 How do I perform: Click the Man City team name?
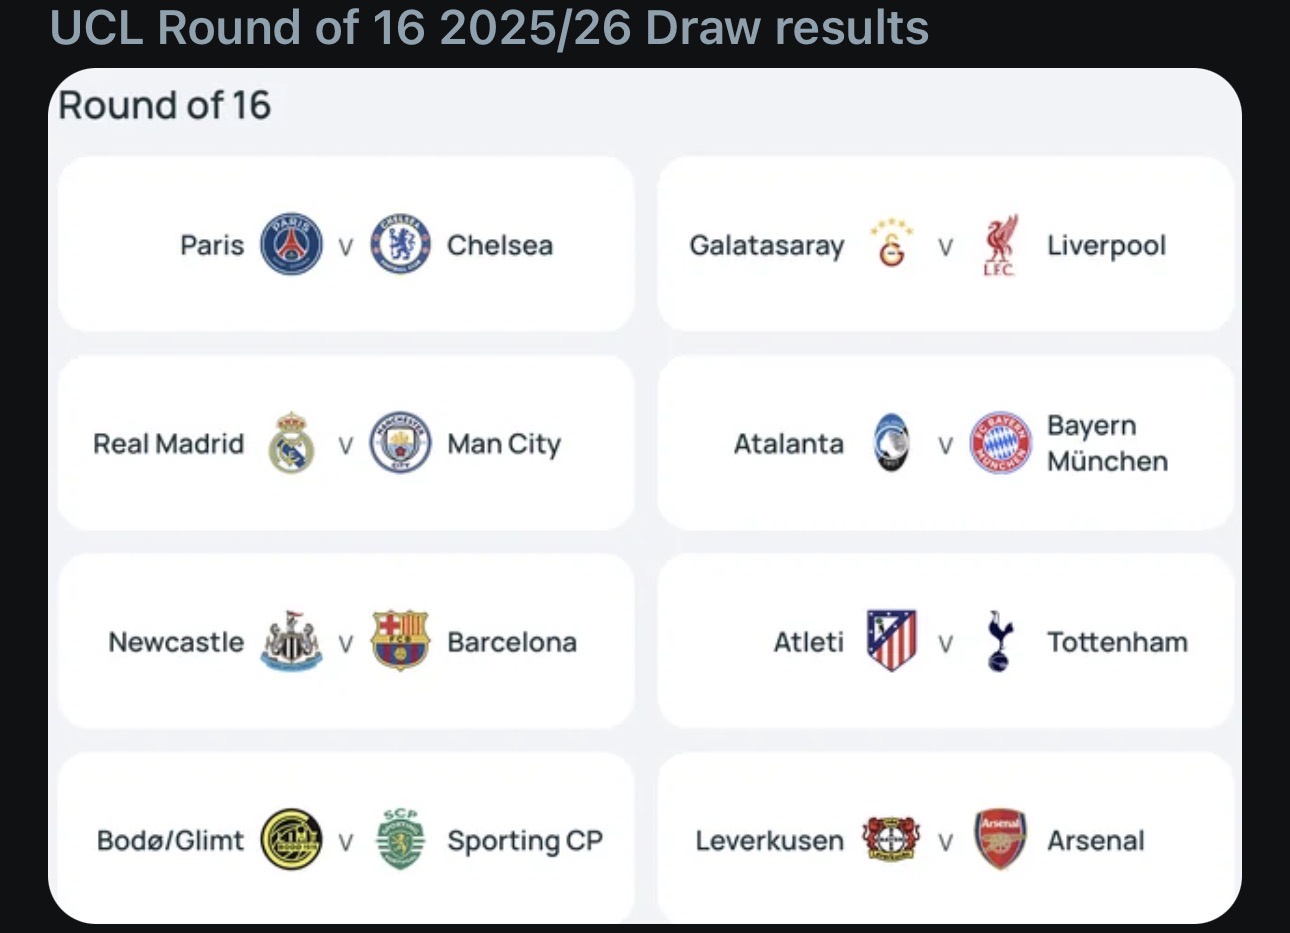point(503,444)
